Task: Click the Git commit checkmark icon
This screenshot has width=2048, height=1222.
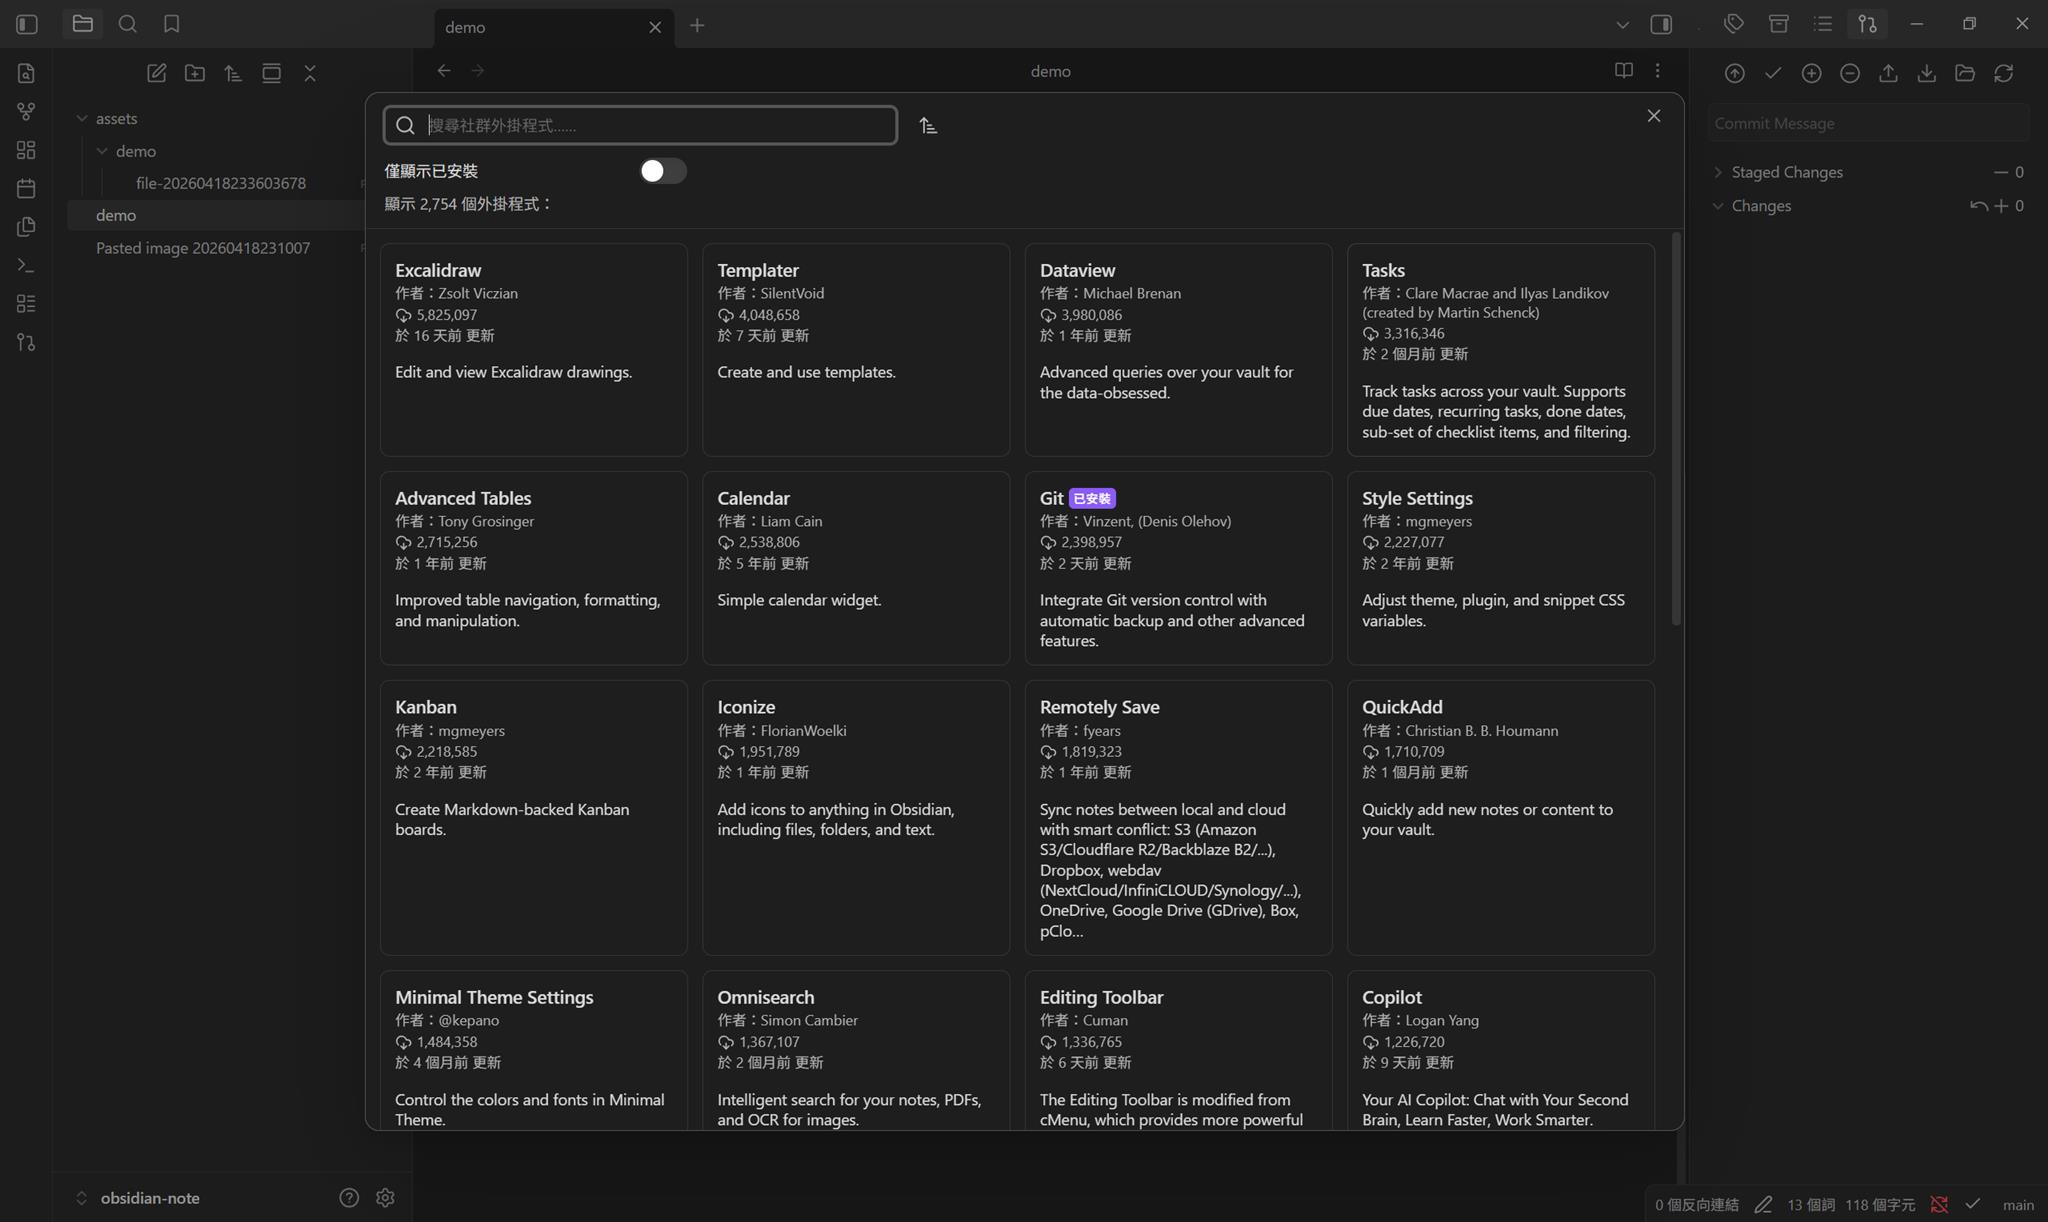Action: coord(1773,73)
